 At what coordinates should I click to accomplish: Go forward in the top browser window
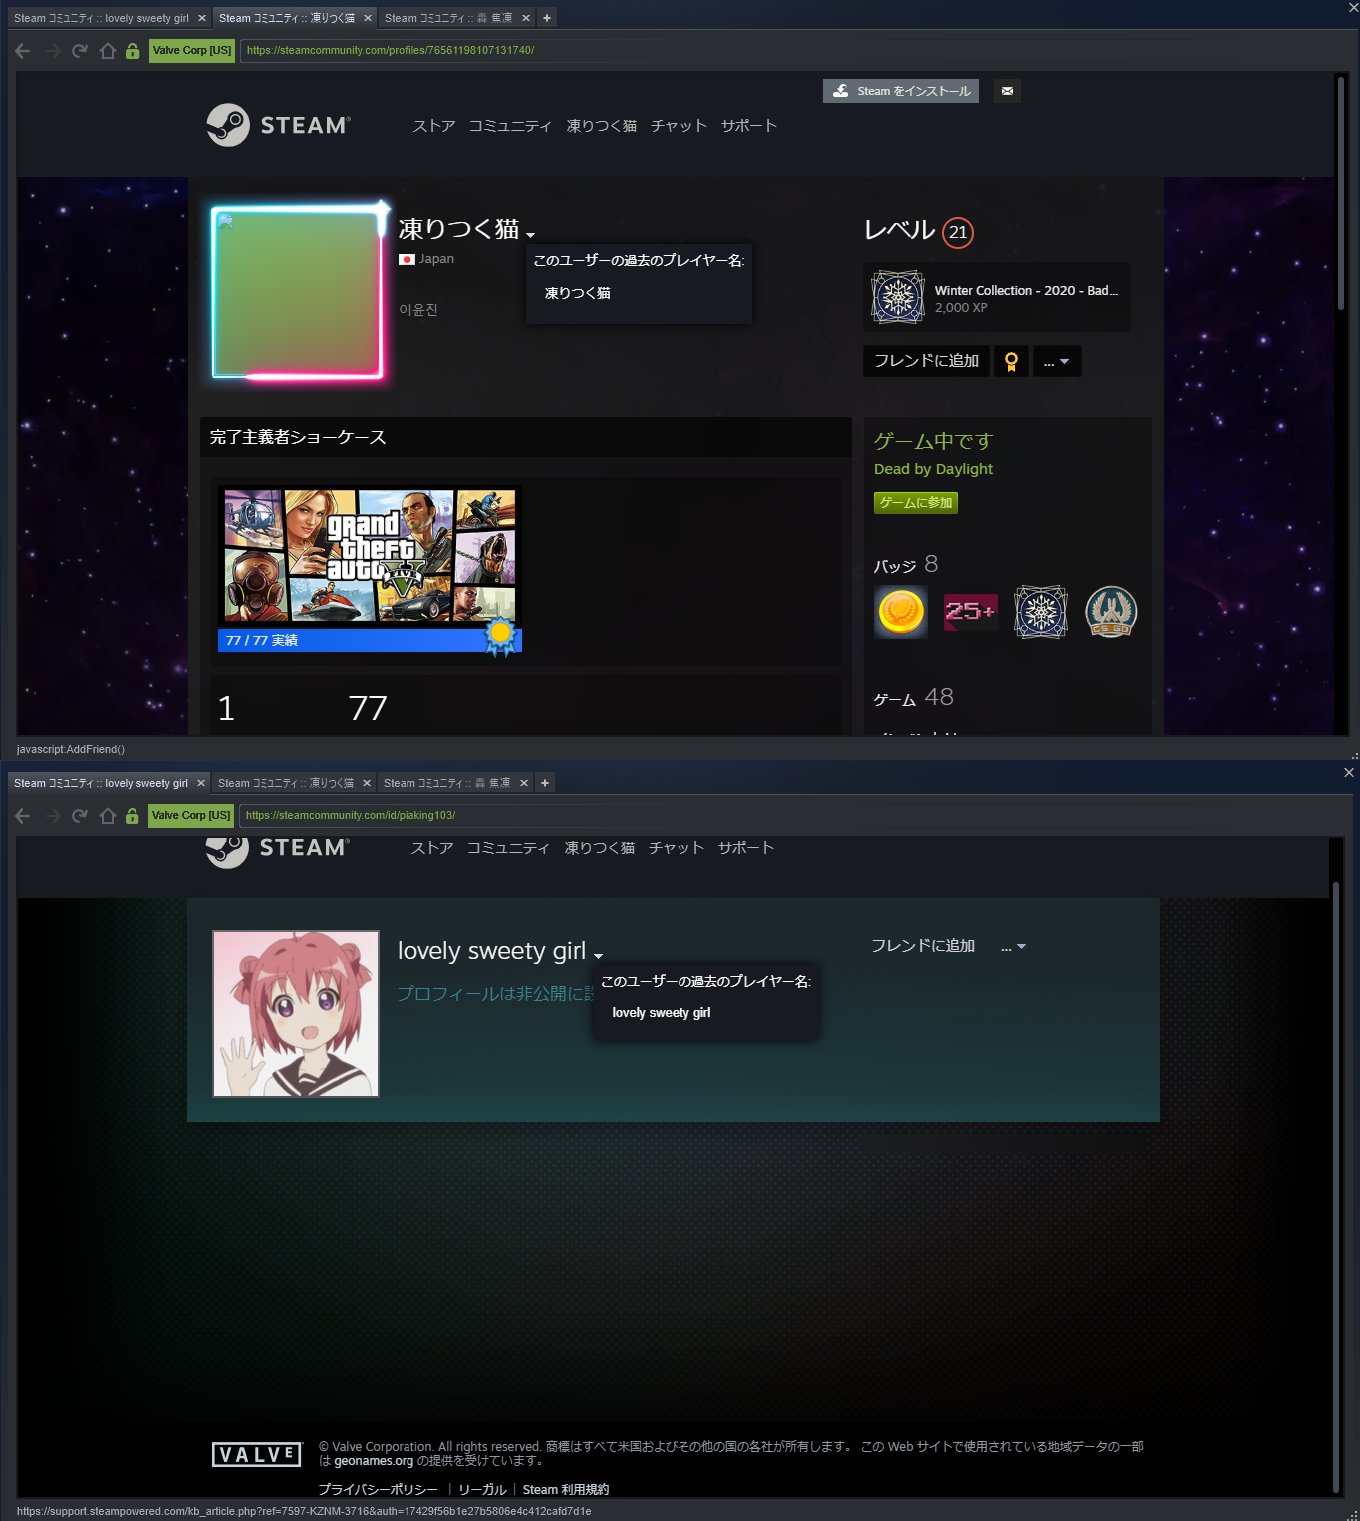pyautogui.click(x=52, y=51)
